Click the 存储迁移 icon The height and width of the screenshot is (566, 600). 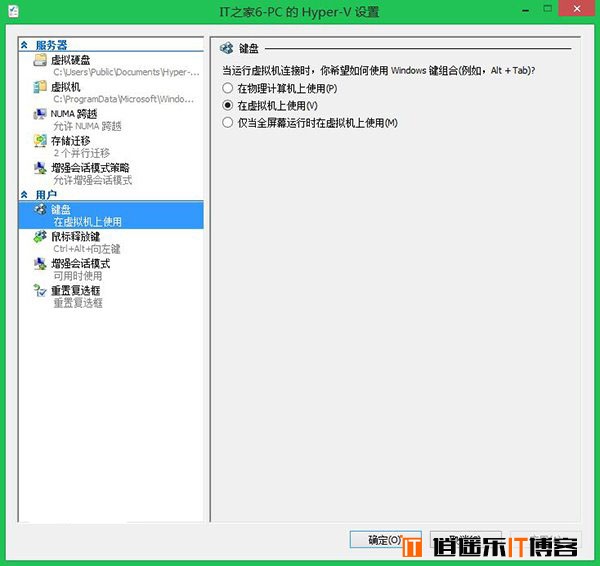click(x=40, y=140)
